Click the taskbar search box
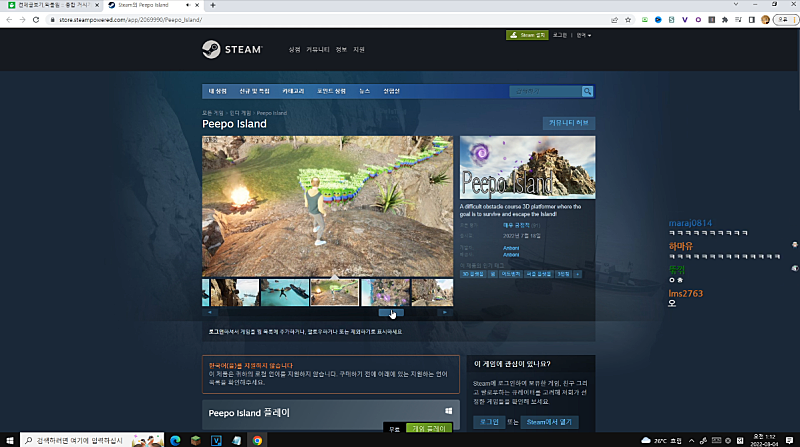The height and width of the screenshot is (447, 800). coord(92,440)
